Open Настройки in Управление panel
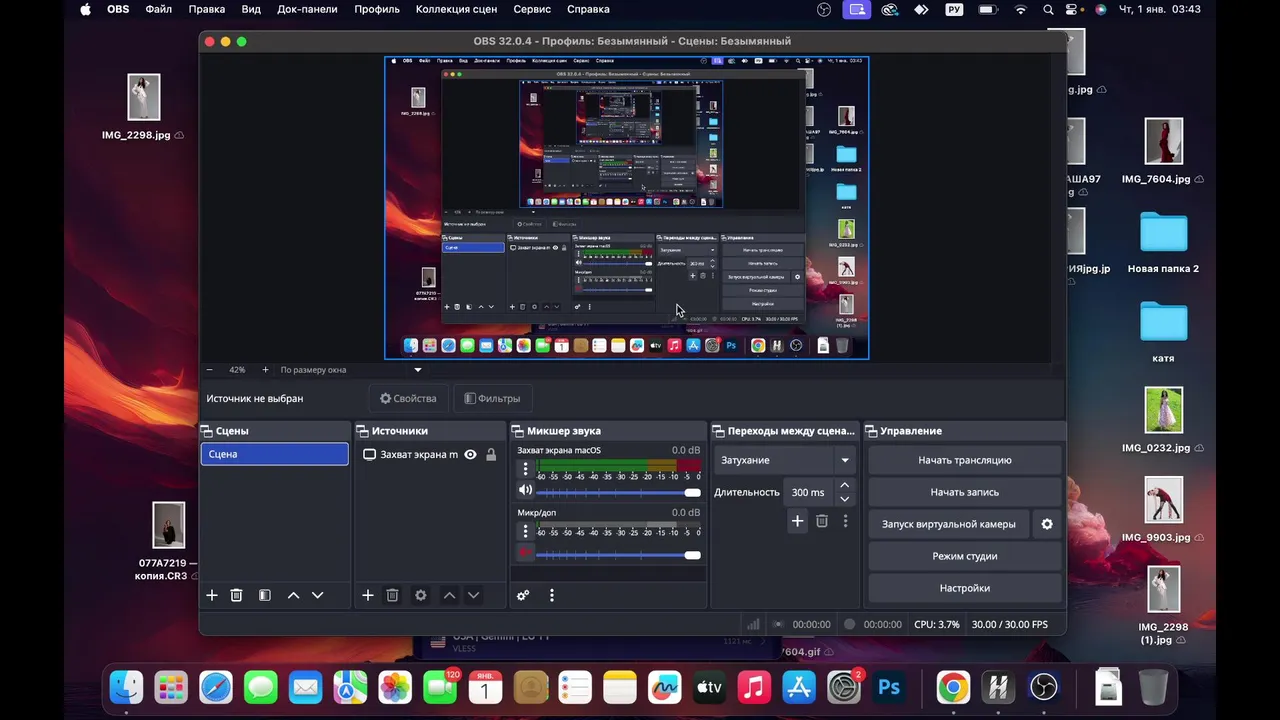The height and width of the screenshot is (720, 1280). point(965,588)
